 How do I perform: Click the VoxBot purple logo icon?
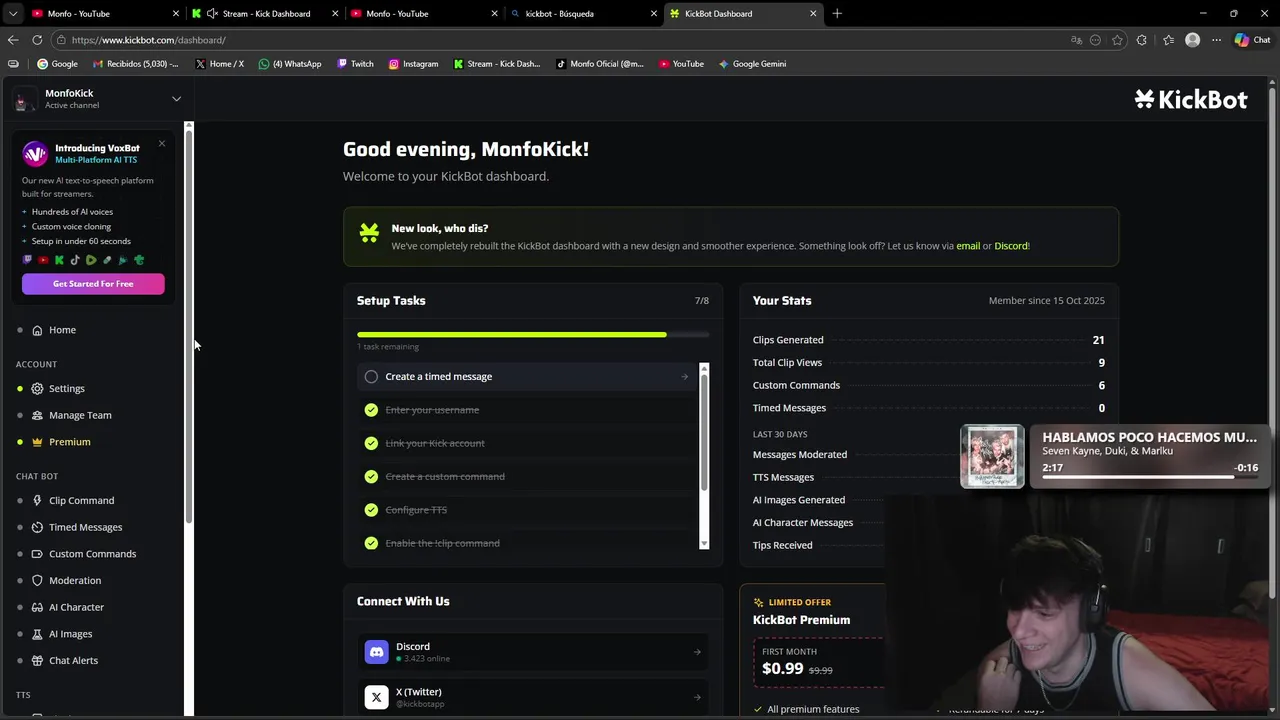coord(35,153)
